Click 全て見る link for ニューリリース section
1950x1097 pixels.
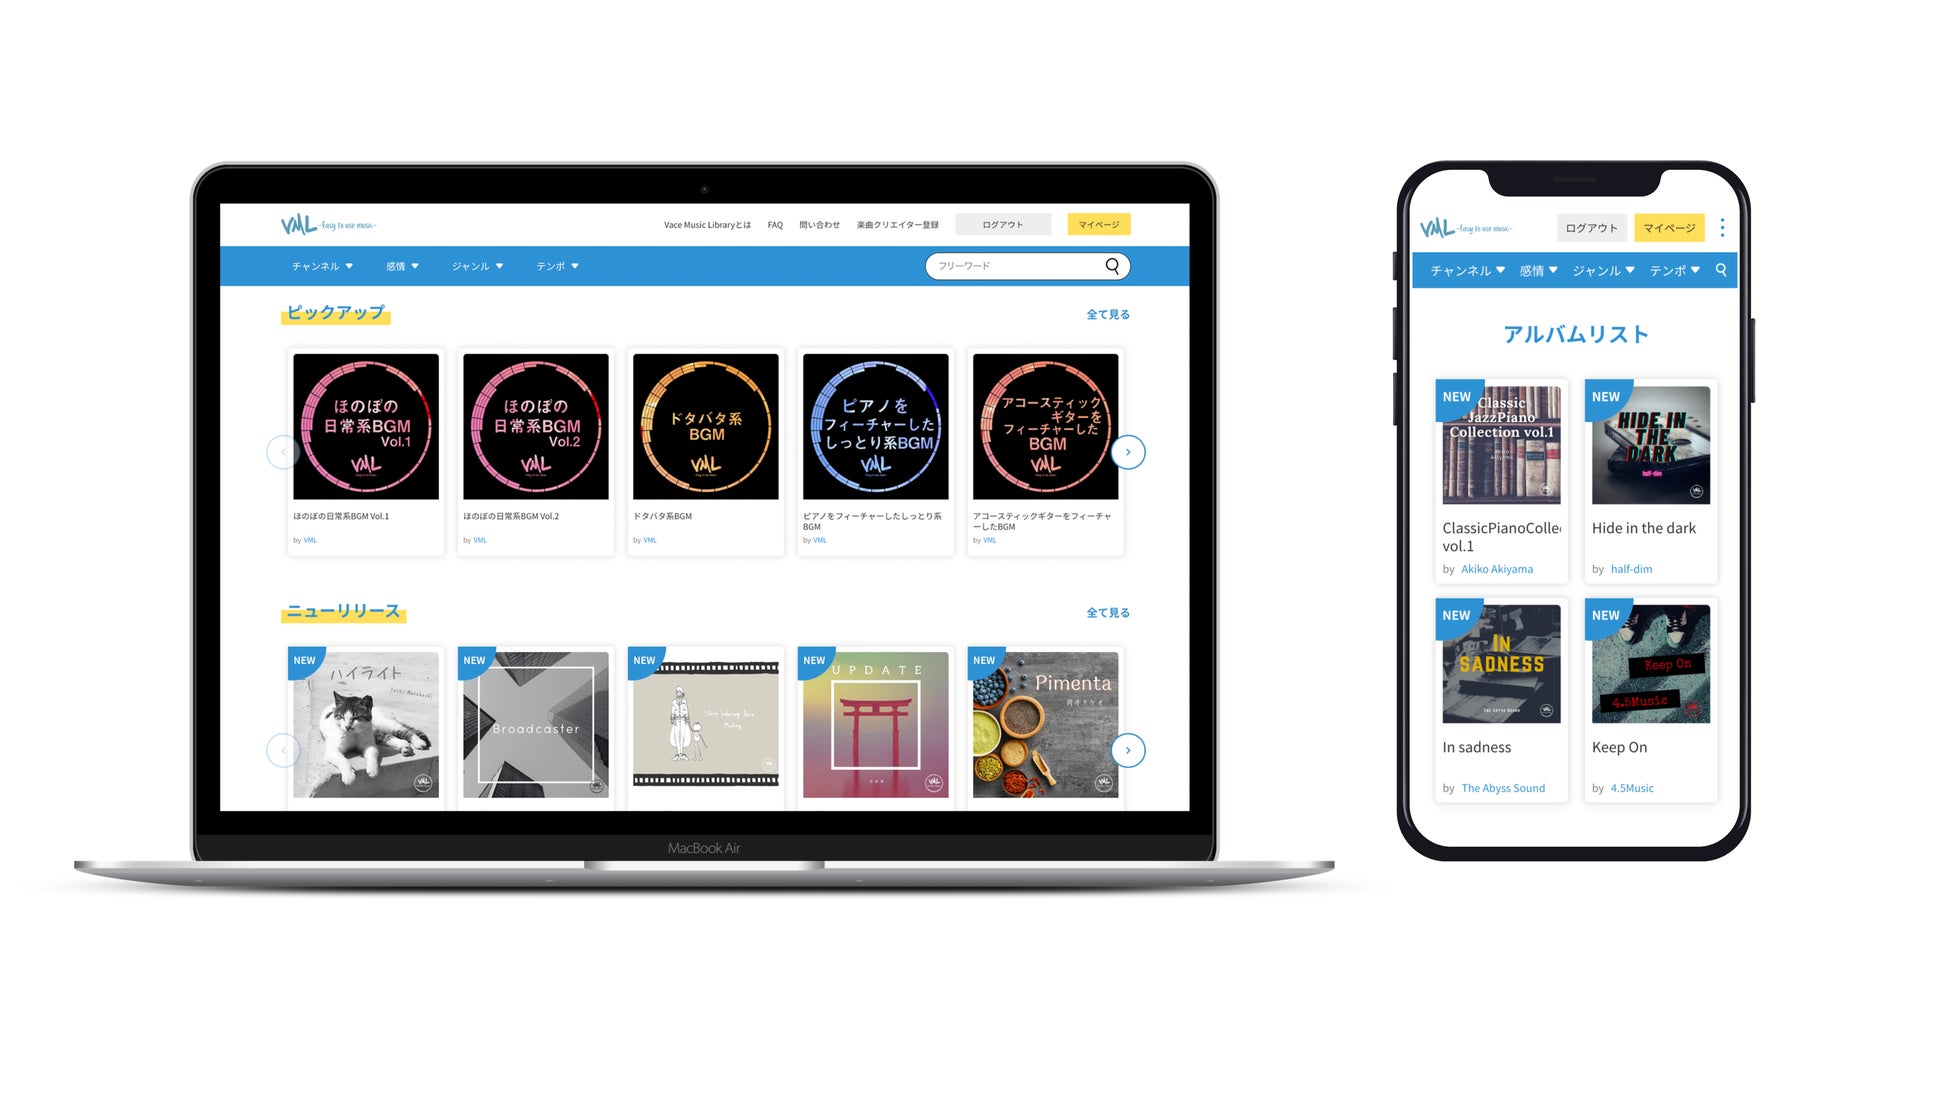coord(1104,612)
